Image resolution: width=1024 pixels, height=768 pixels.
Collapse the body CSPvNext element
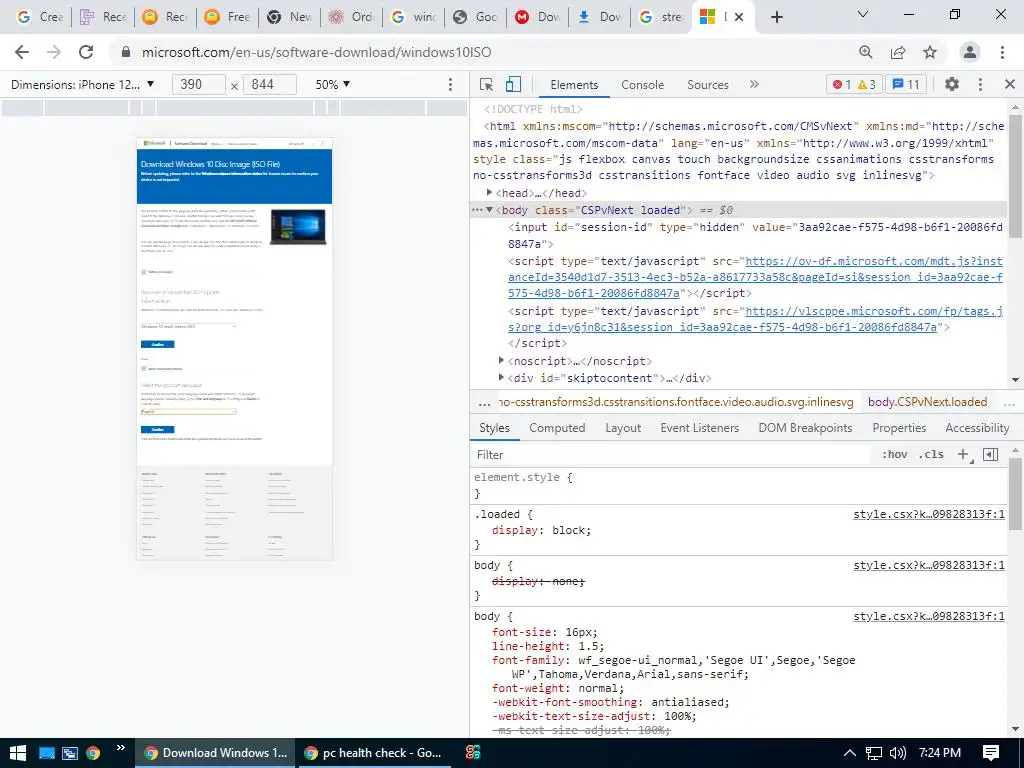coord(488,210)
